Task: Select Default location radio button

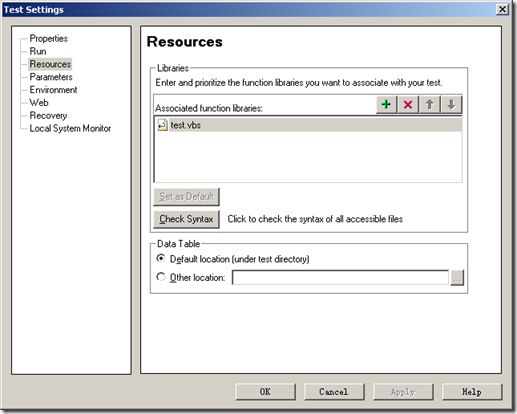Action: pyautogui.click(x=161, y=258)
